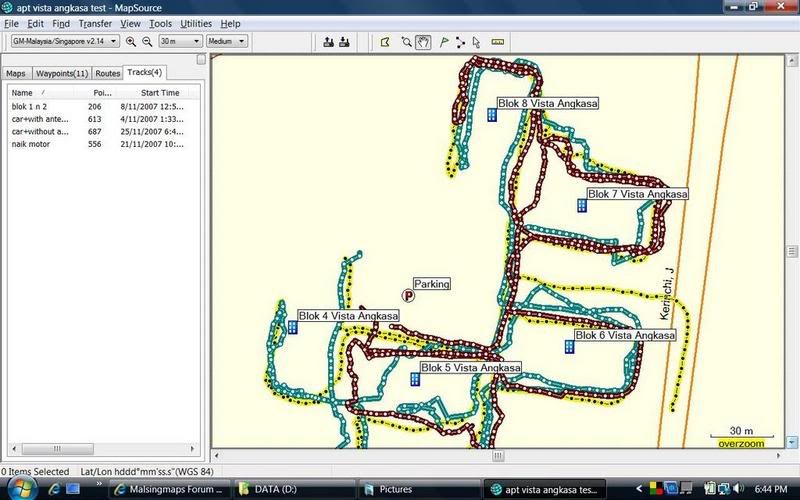The height and width of the screenshot is (500, 800).
Task: Sort tracks by Start Time column header
Action: [157, 93]
